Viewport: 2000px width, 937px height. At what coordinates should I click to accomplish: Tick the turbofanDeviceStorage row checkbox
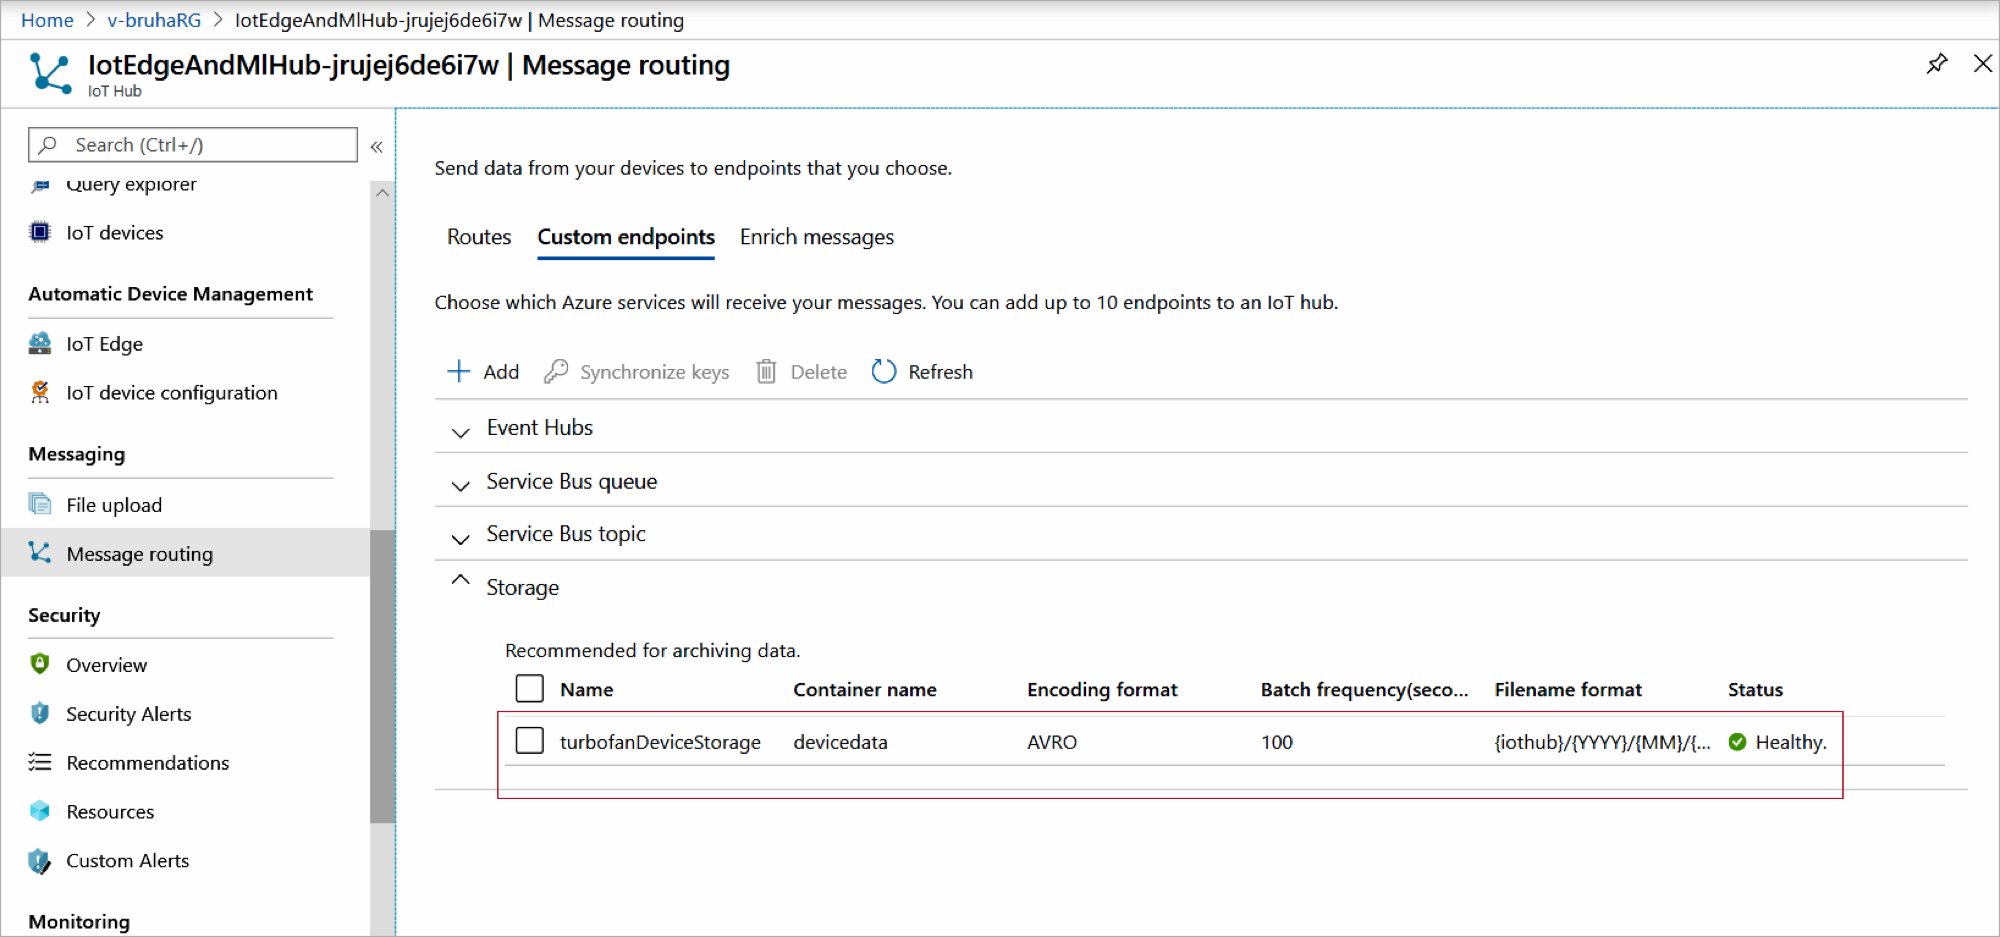[530, 741]
